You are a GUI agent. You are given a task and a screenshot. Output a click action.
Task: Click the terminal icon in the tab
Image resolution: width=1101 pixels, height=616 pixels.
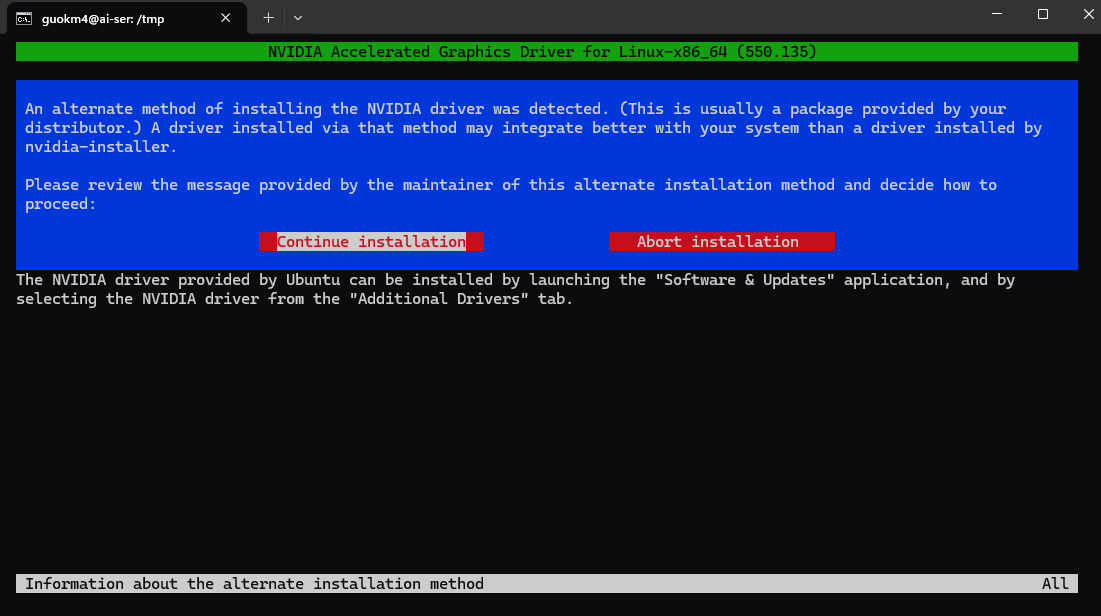pyautogui.click(x=23, y=18)
